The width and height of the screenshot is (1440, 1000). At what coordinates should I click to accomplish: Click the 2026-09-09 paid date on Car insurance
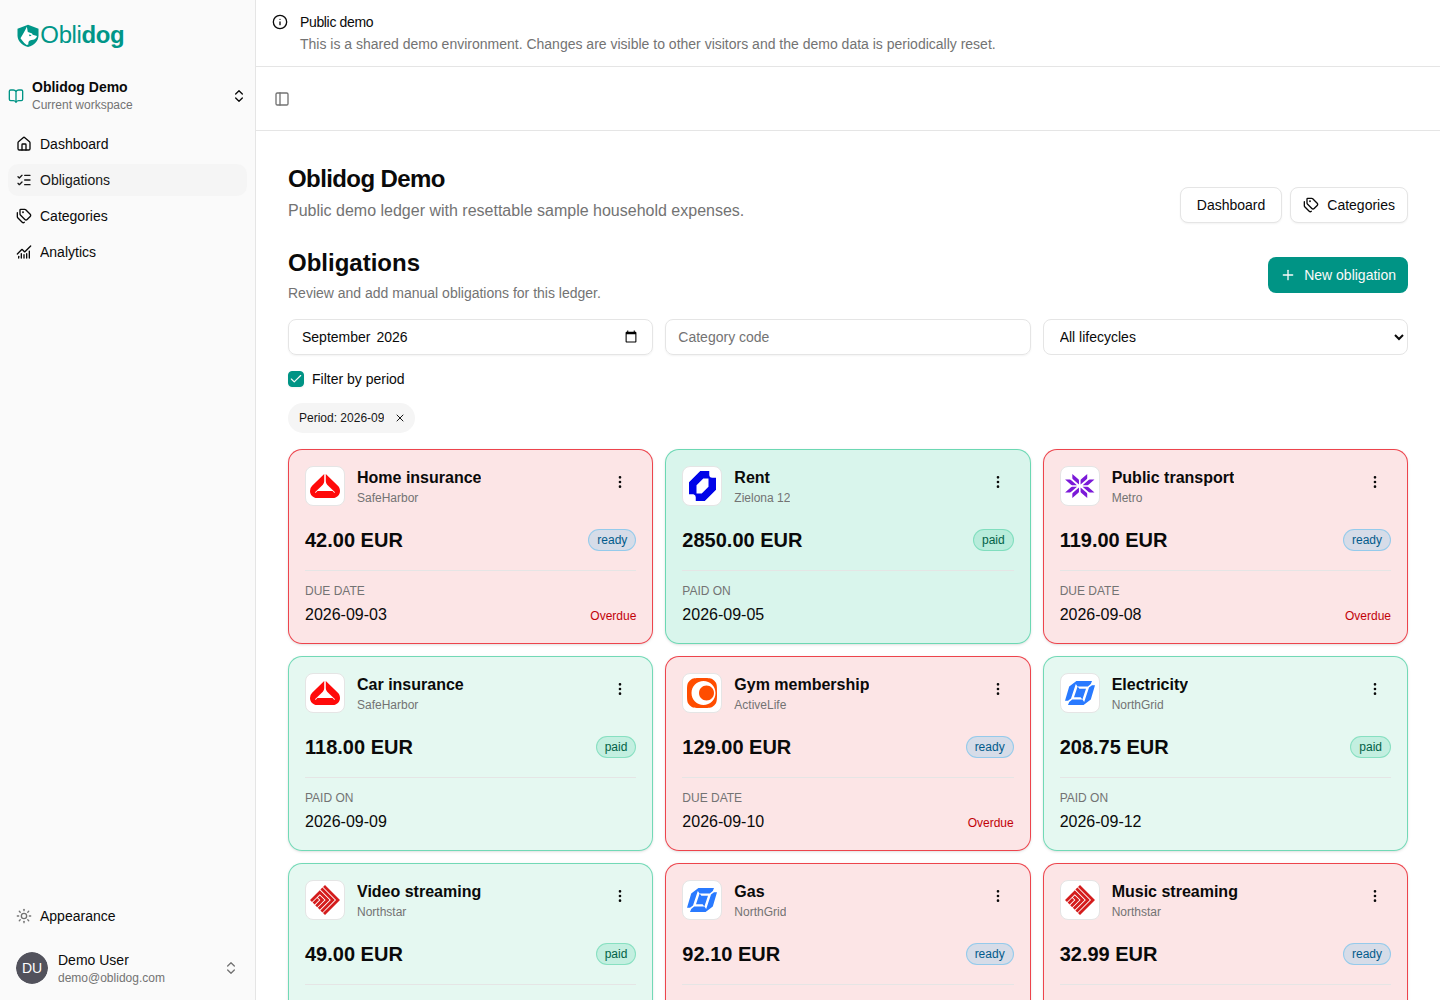[x=346, y=821]
